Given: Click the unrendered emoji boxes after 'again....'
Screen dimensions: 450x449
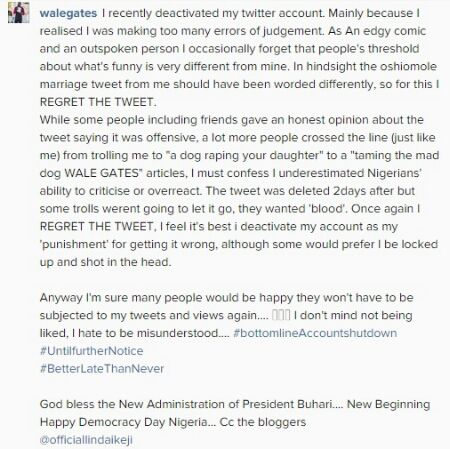Looking at the screenshot, I should point(281,315).
